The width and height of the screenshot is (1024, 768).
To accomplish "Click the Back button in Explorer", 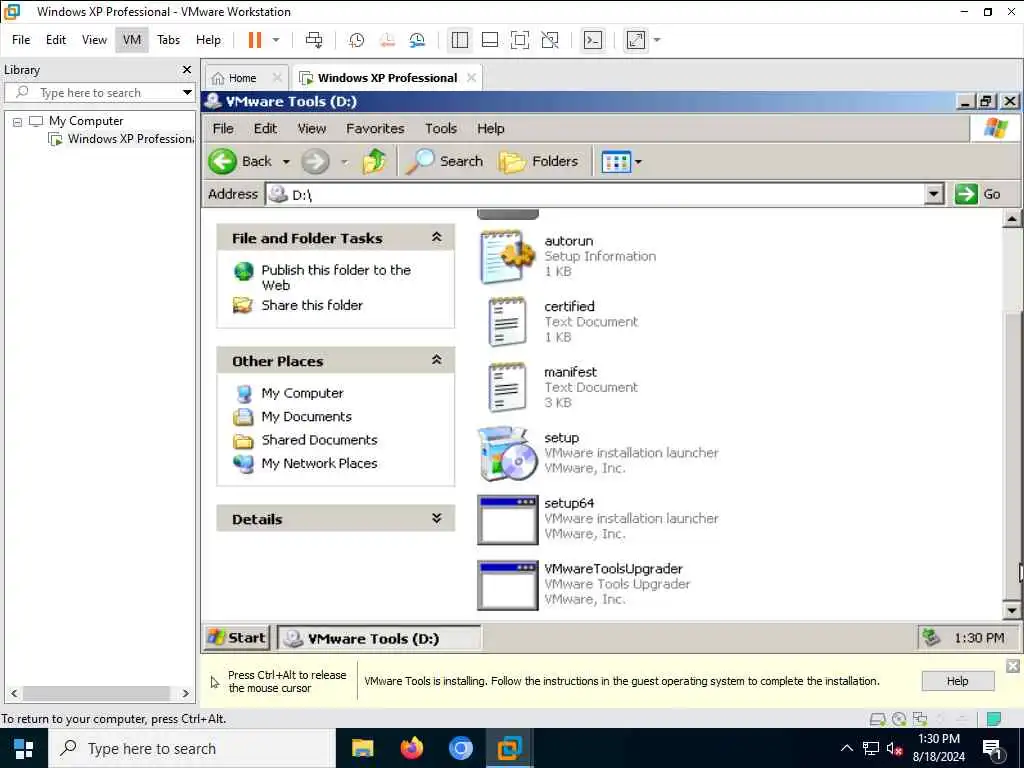I will 240,161.
